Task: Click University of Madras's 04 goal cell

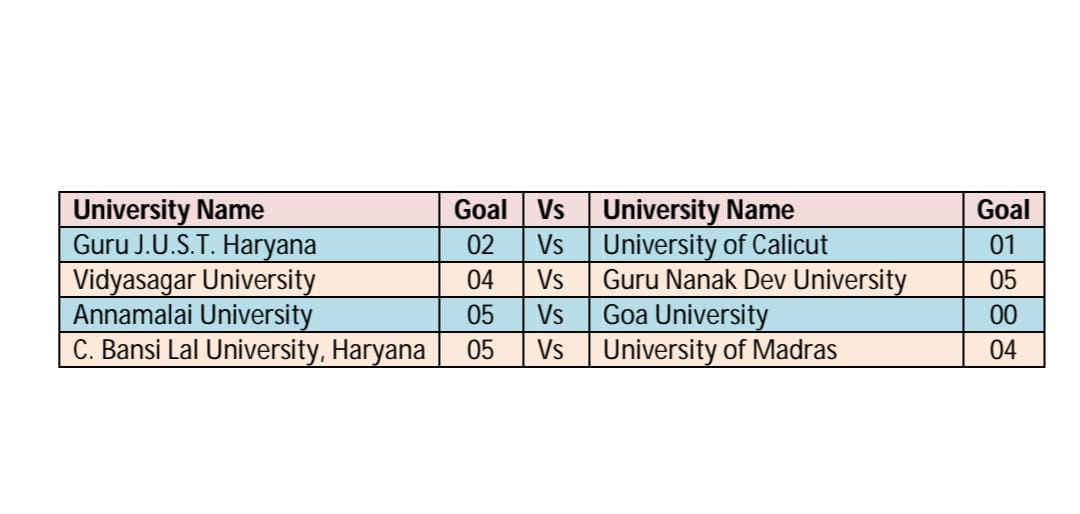Action: (x=1004, y=350)
